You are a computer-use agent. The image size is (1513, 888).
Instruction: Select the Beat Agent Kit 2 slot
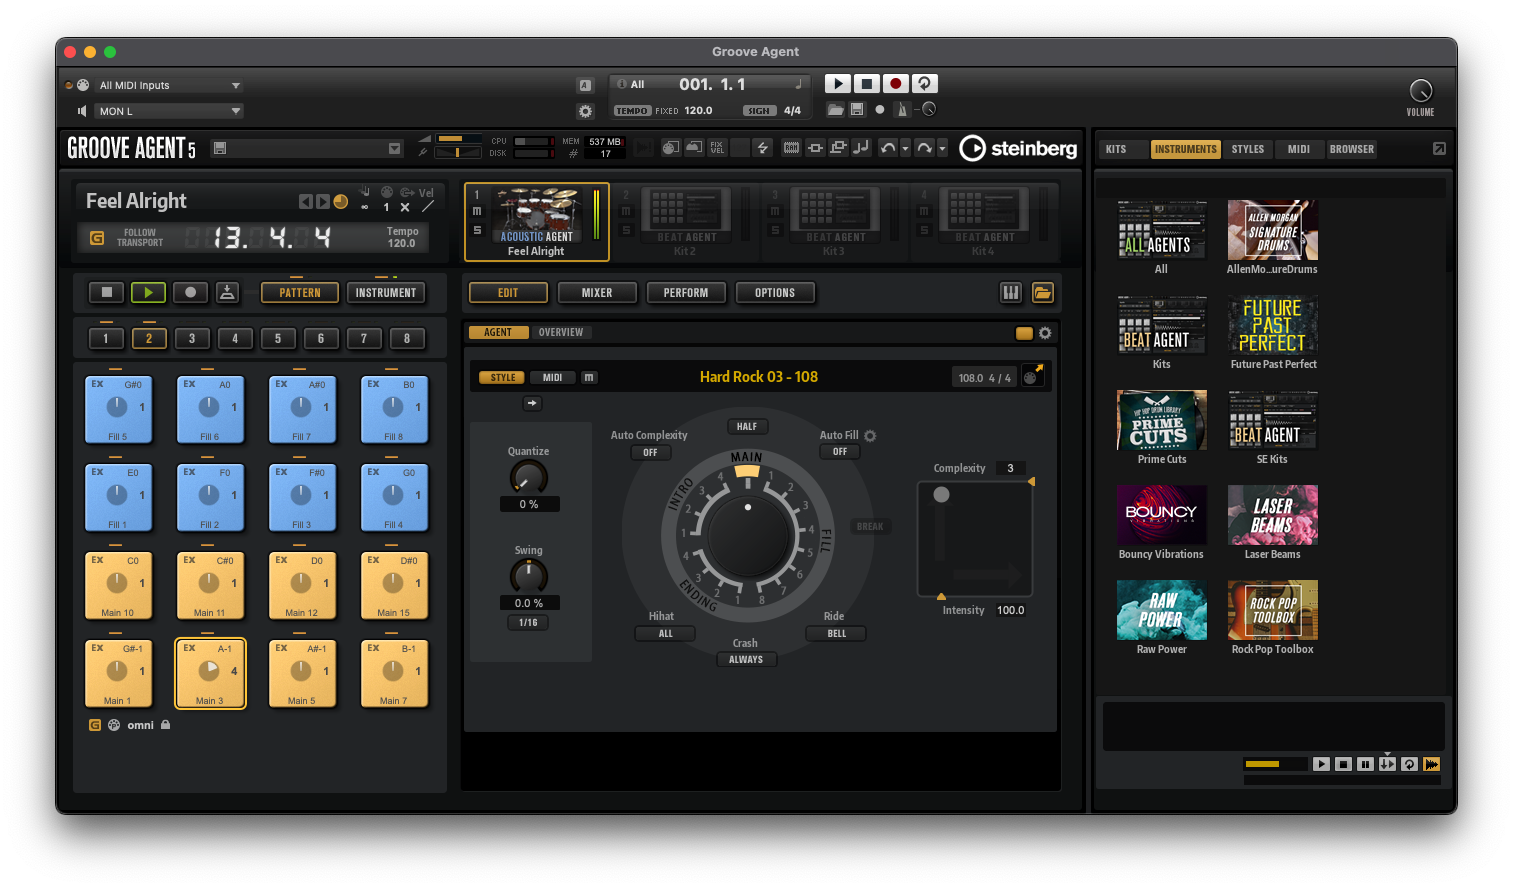click(685, 222)
